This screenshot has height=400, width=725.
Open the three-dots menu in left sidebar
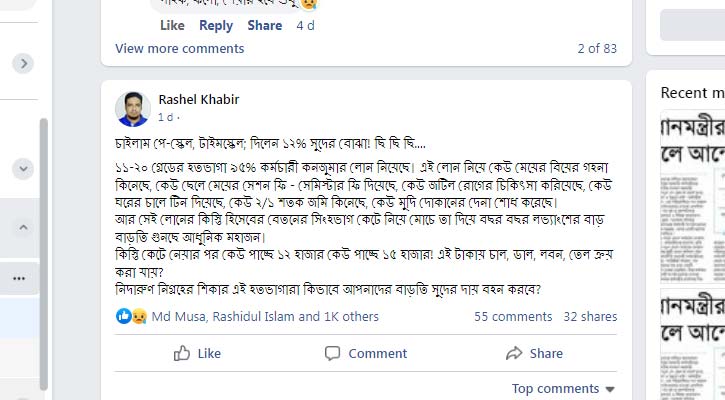(19, 278)
